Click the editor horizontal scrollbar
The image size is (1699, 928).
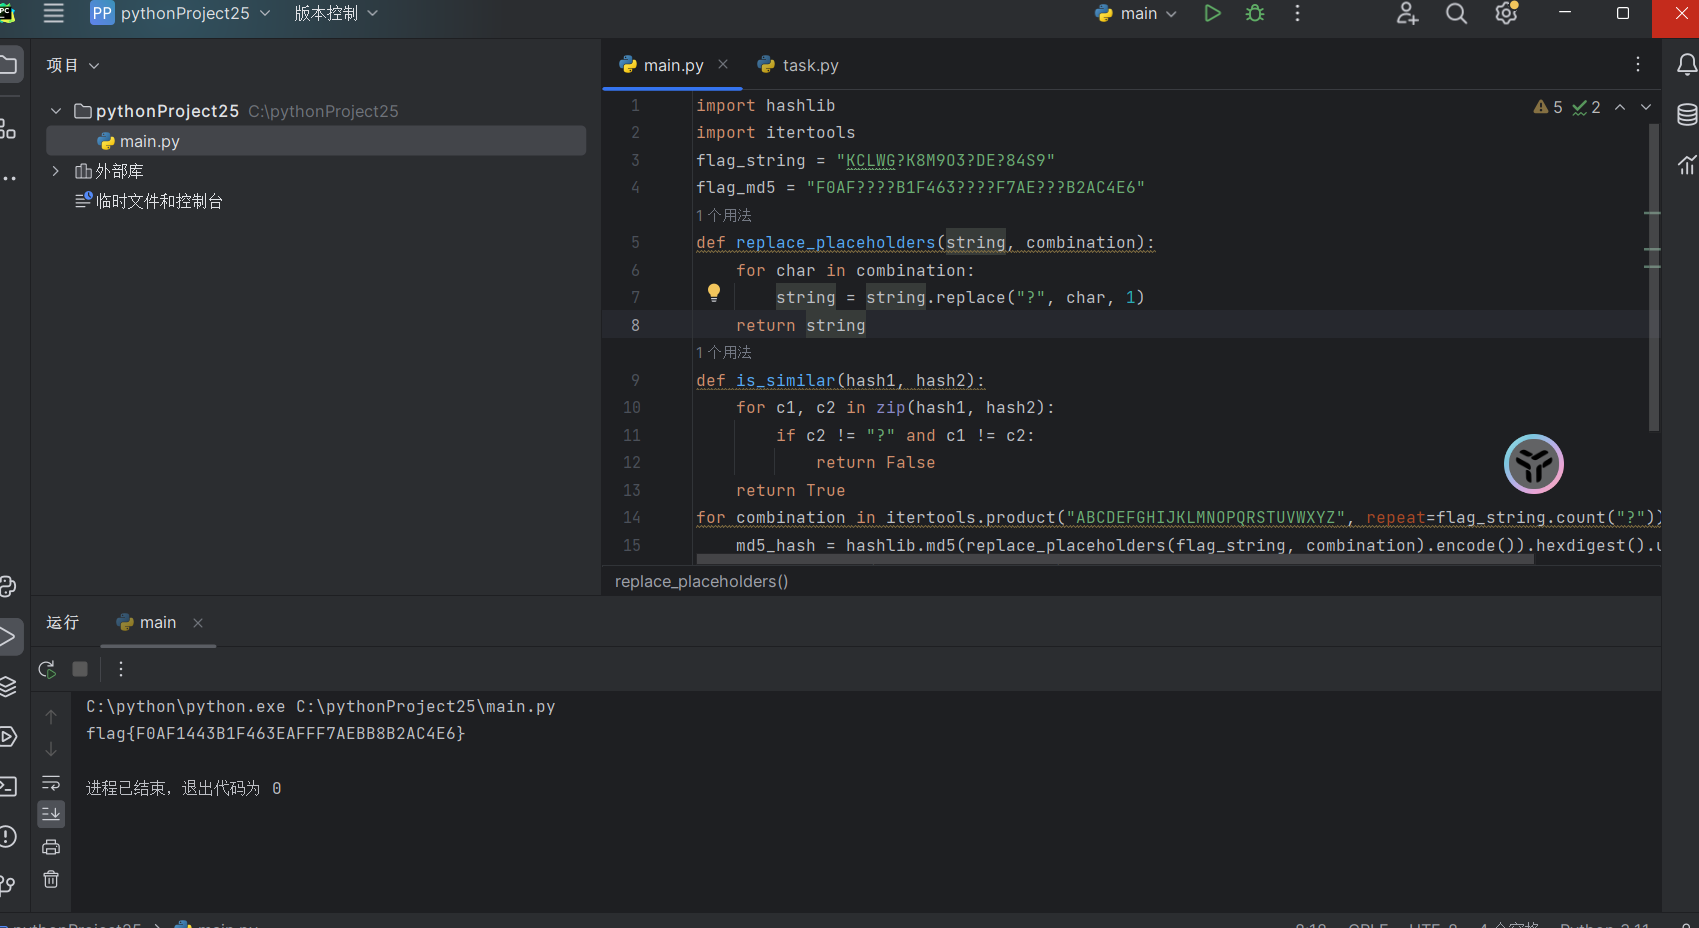(1113, 560)
